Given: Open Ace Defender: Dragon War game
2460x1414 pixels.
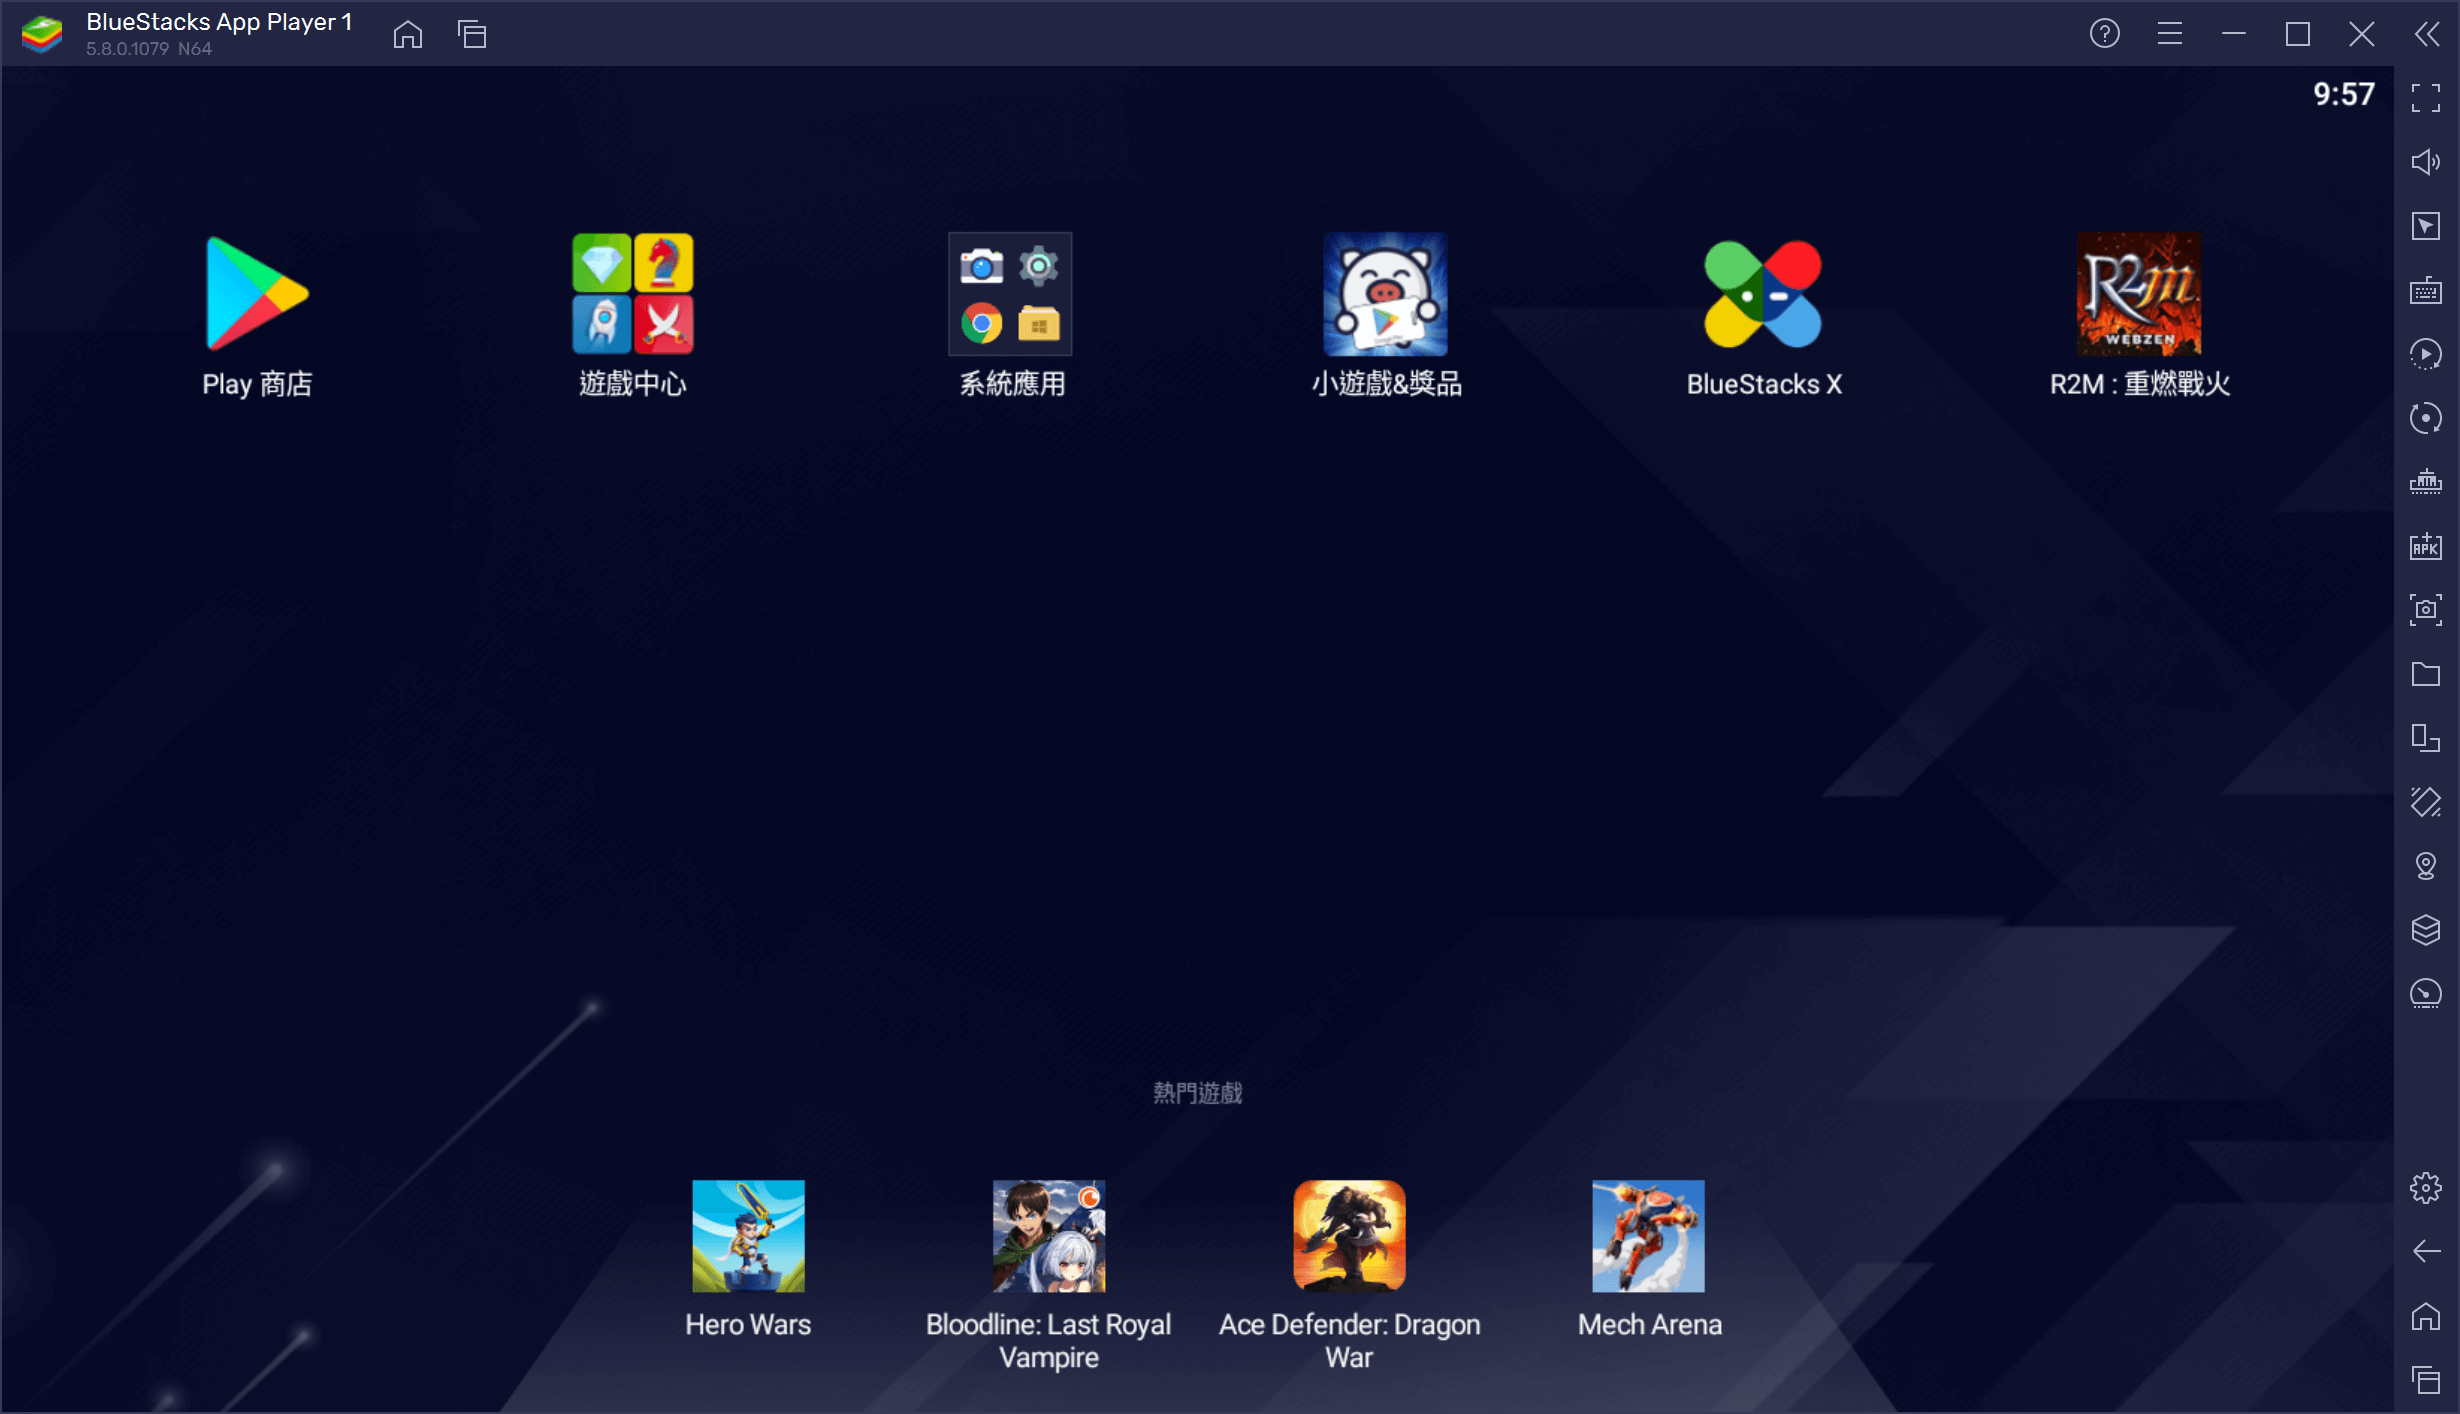Looking at the screenshot, I should [x=1349, y=1236].
